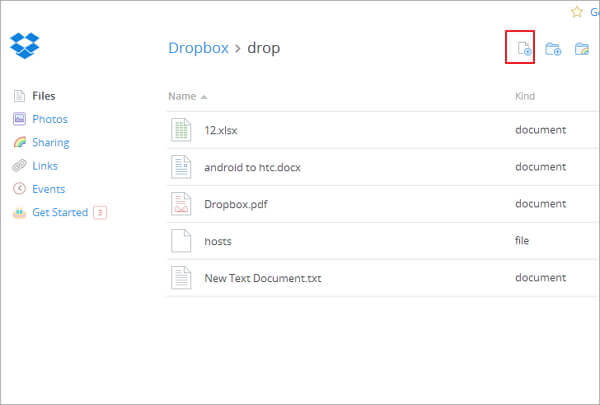Open the Events page
The image size is (600, 405).
pyautogui.click(x=48, y=189)
